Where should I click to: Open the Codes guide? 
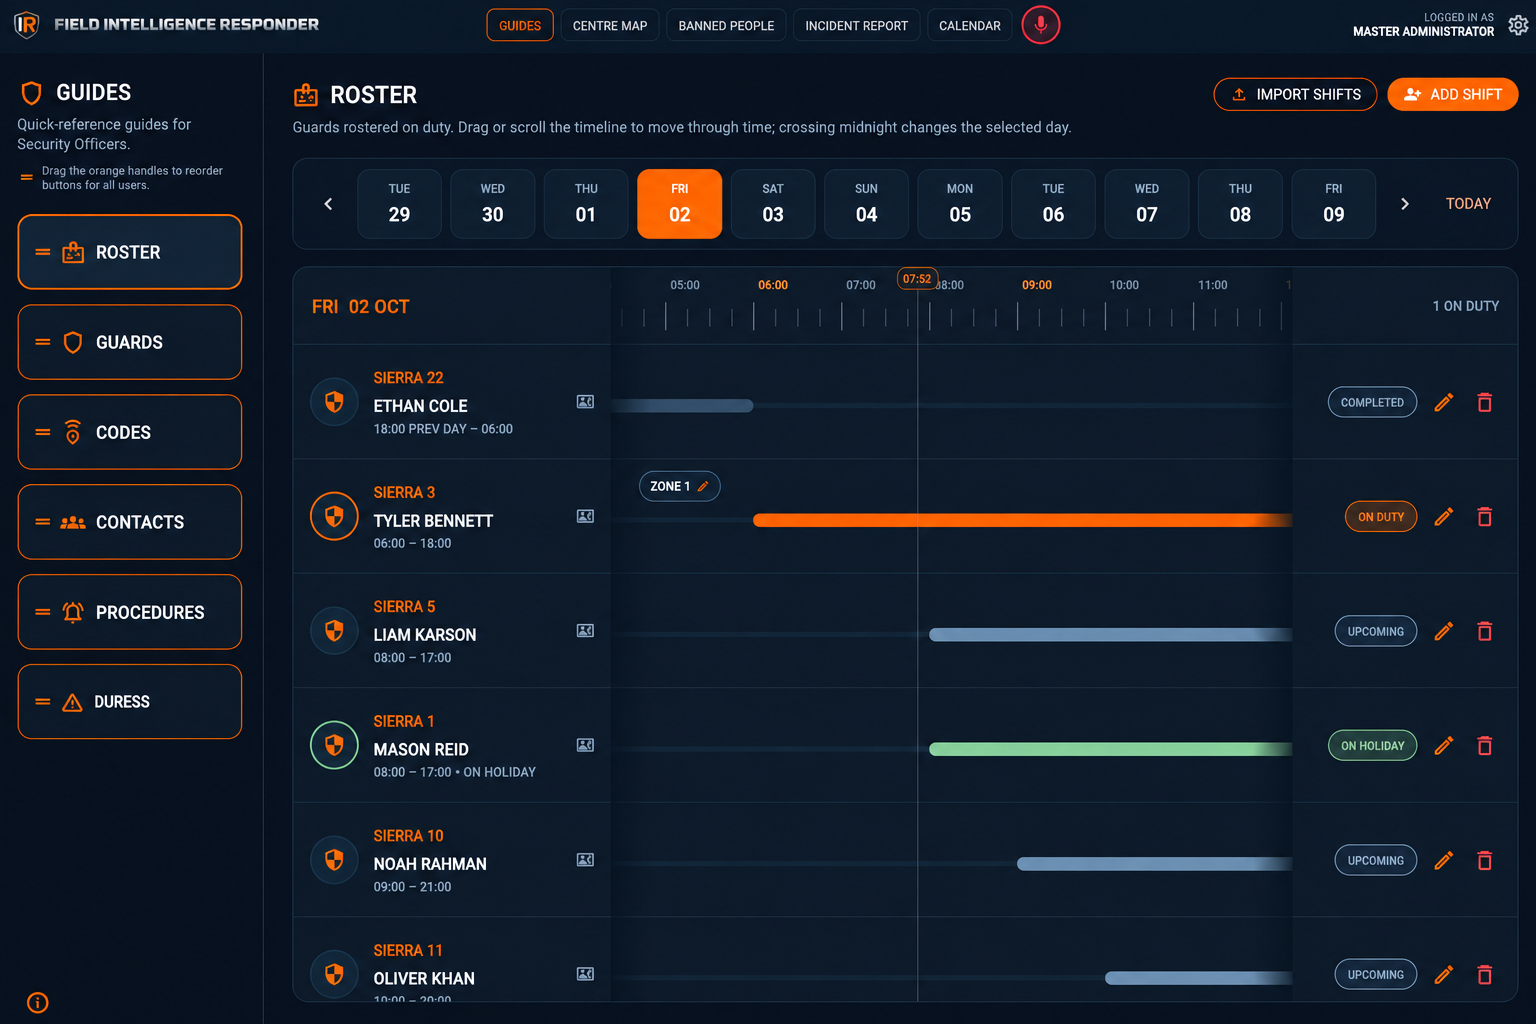coord(130,432)
